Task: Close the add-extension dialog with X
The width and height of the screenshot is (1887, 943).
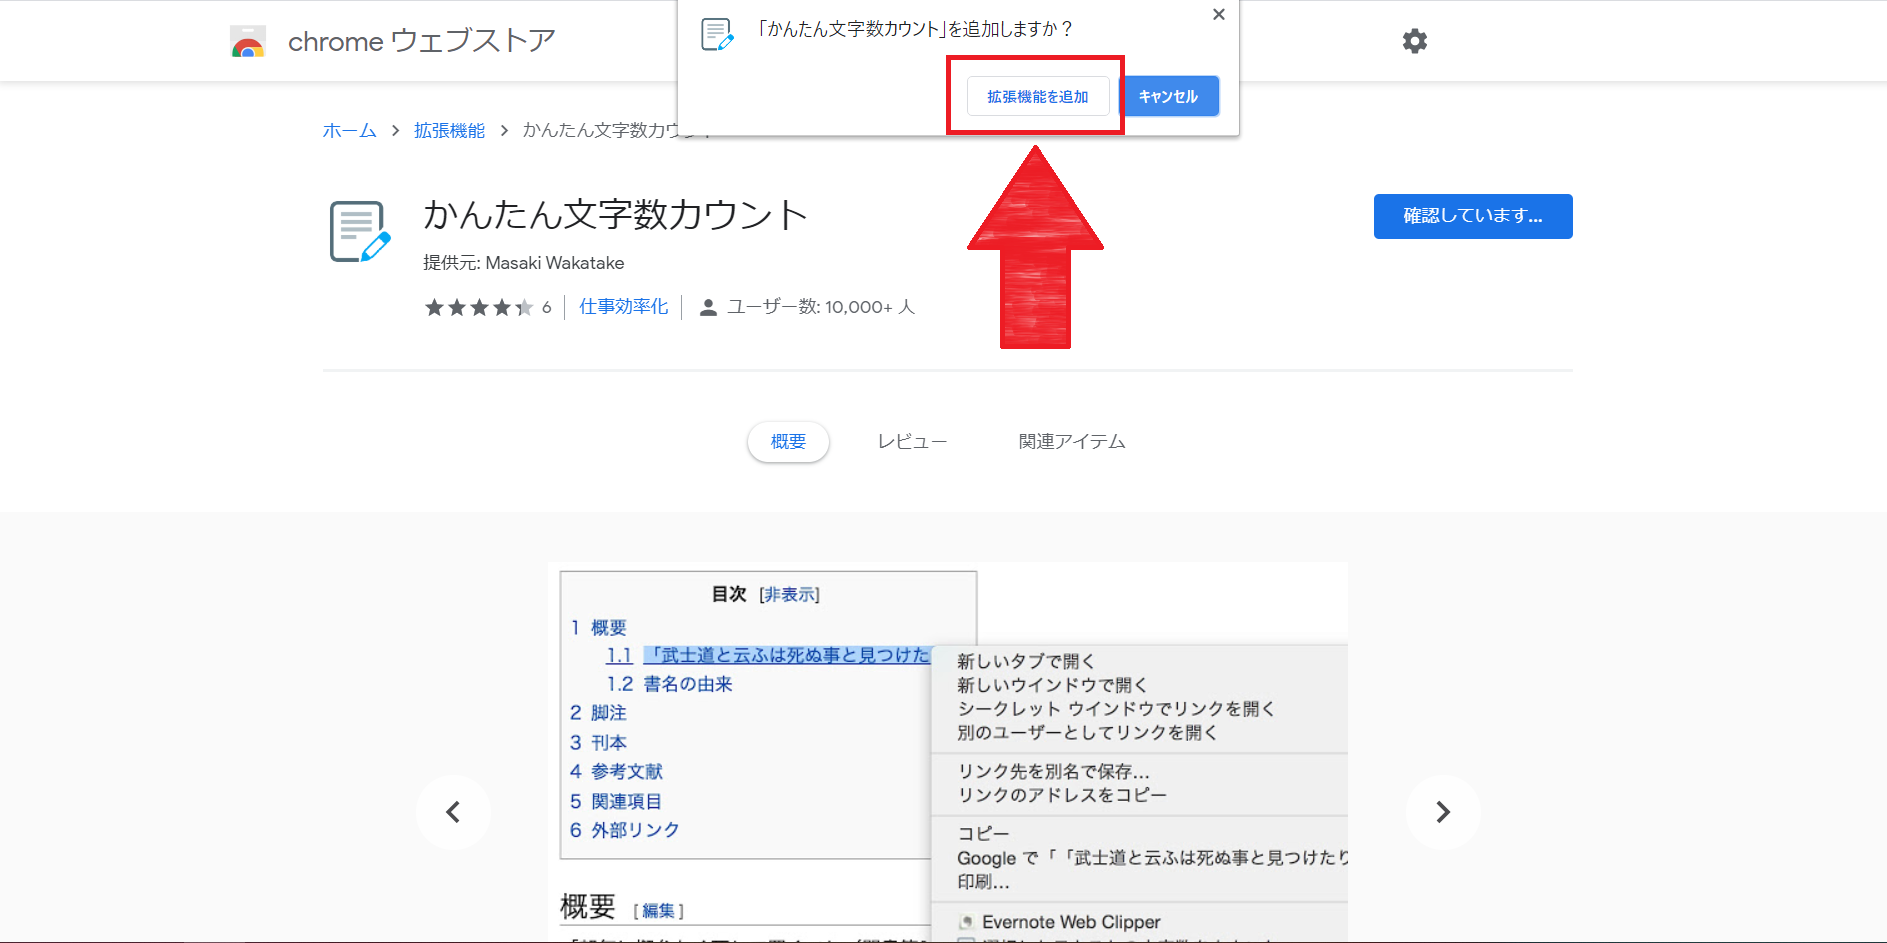Action: (1218, 14)
